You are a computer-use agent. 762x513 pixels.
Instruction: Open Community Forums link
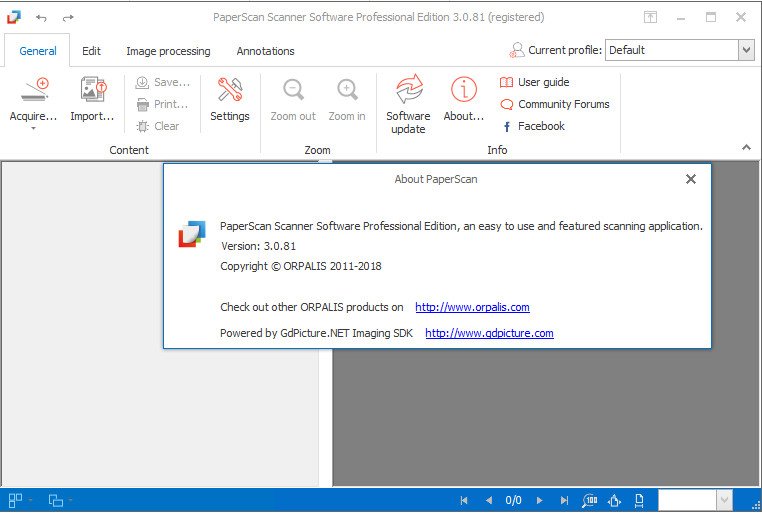point(554,104)
